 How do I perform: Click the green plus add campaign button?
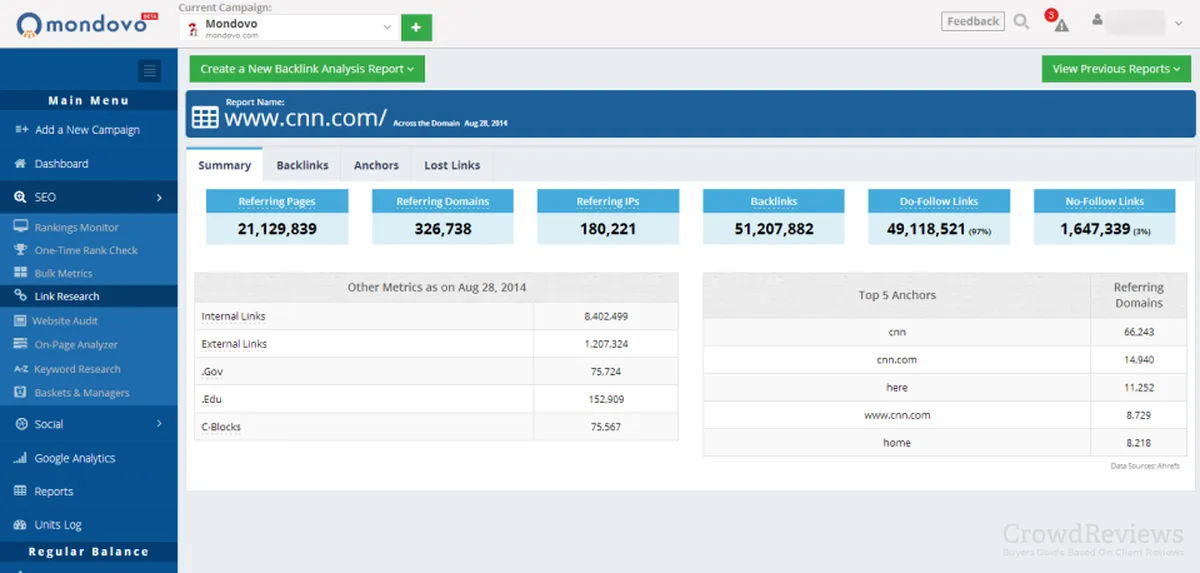coord(416,27)
